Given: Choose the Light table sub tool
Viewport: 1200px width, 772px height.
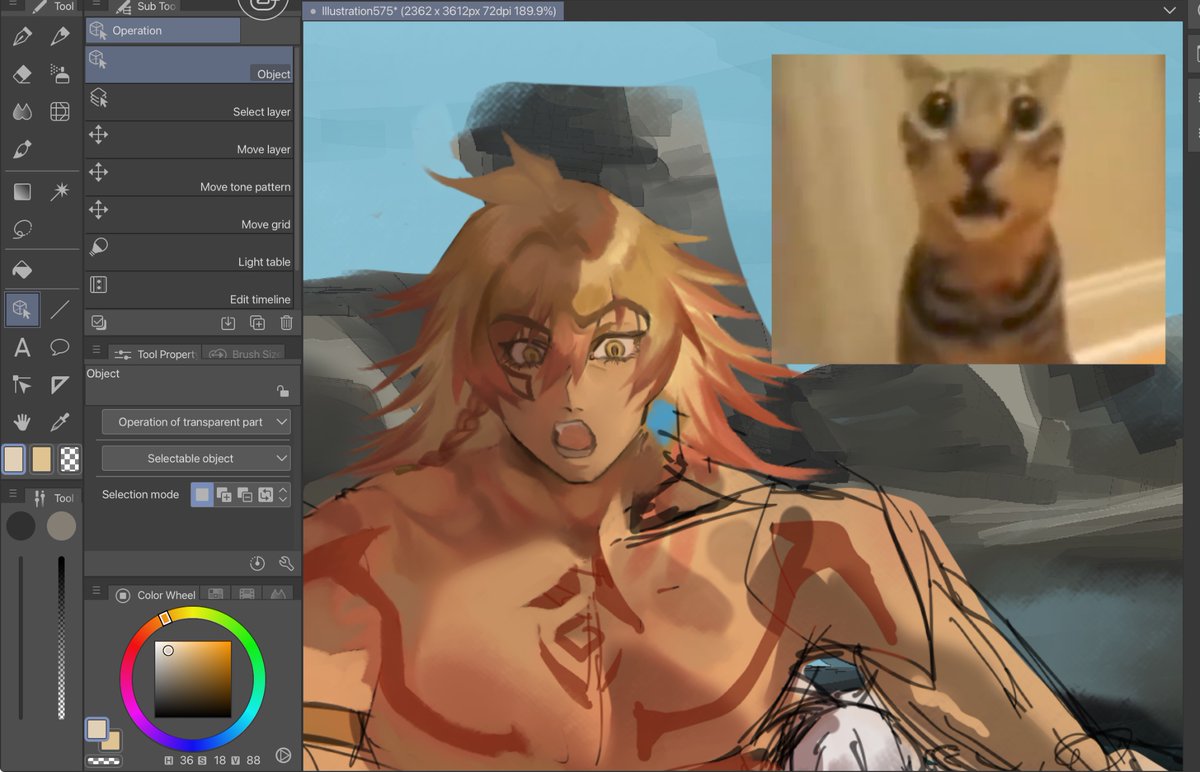Looking at the screenshot, I should click(189, 253).
